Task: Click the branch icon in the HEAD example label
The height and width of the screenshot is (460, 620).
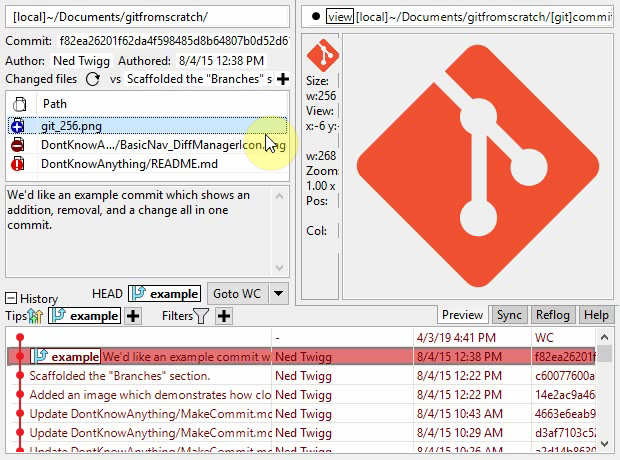Action: [138, 293]
